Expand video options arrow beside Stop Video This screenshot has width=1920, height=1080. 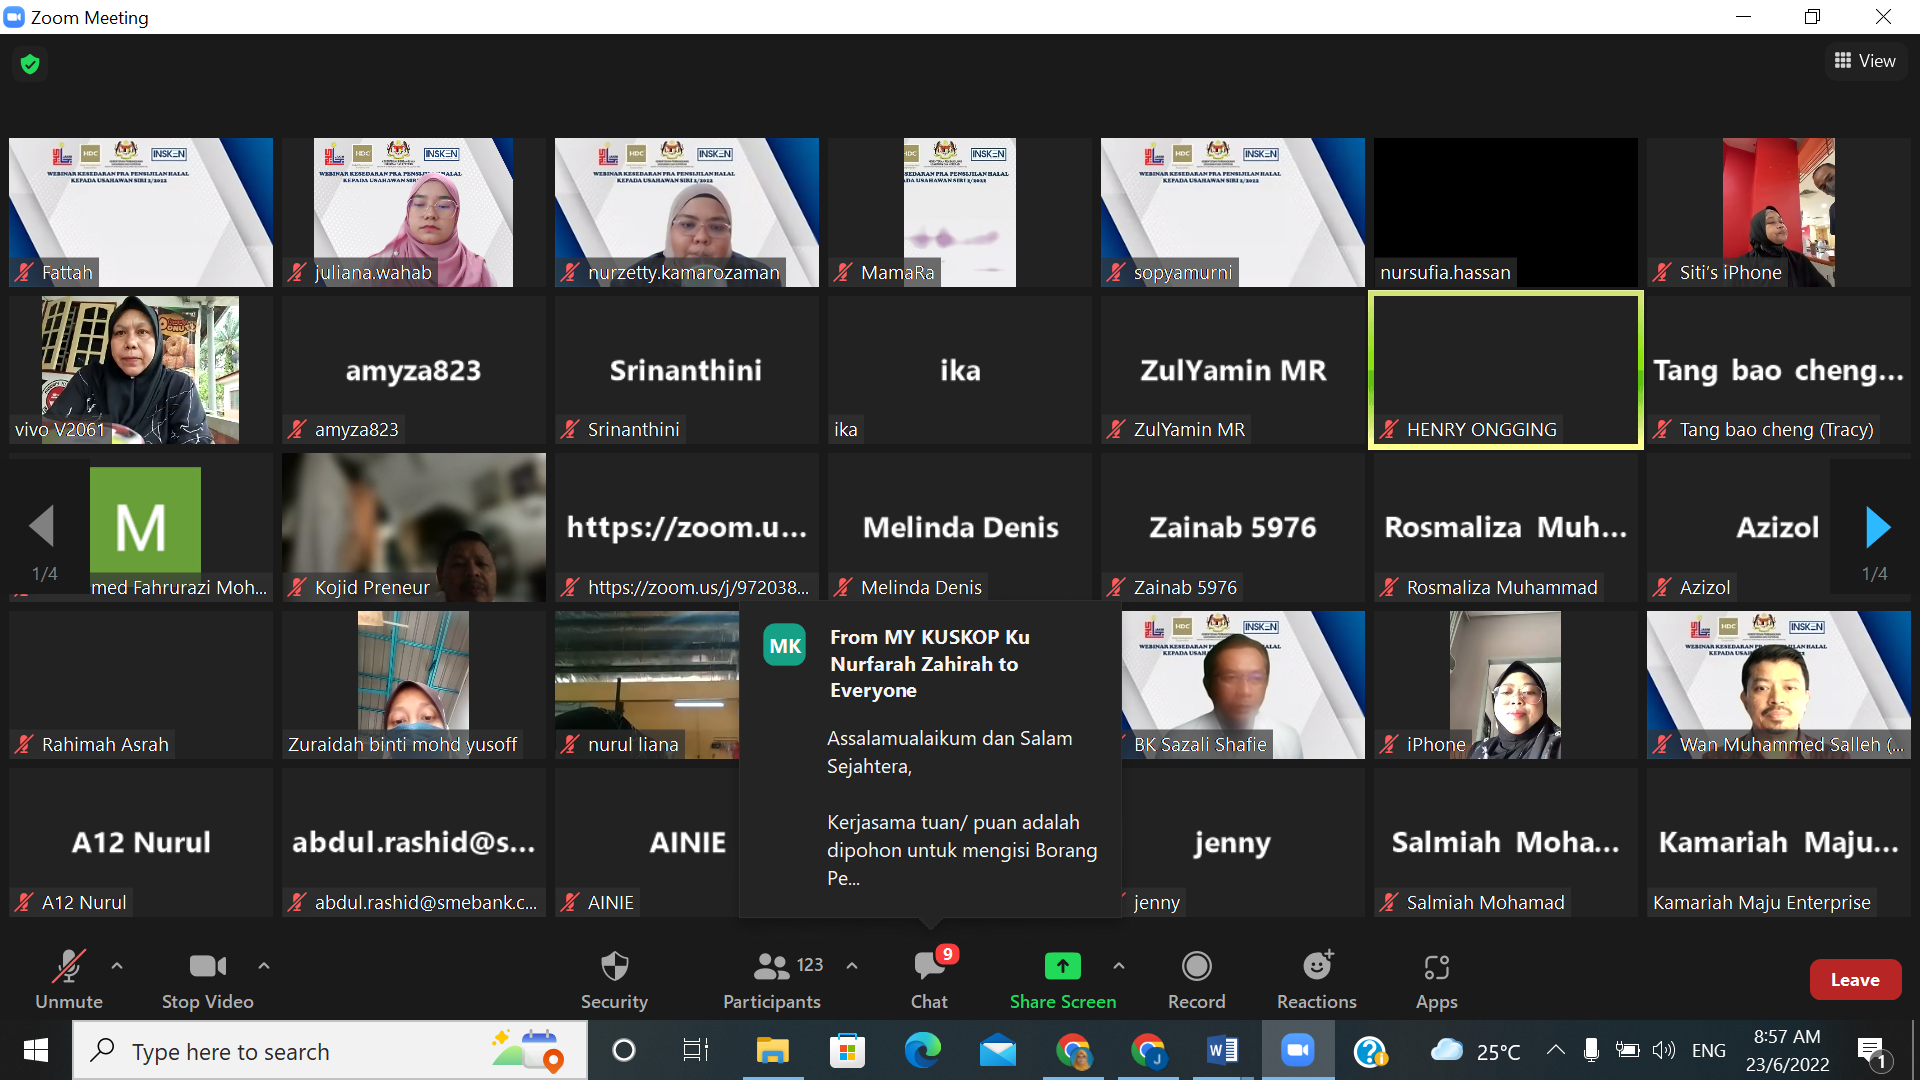(264, 966)
